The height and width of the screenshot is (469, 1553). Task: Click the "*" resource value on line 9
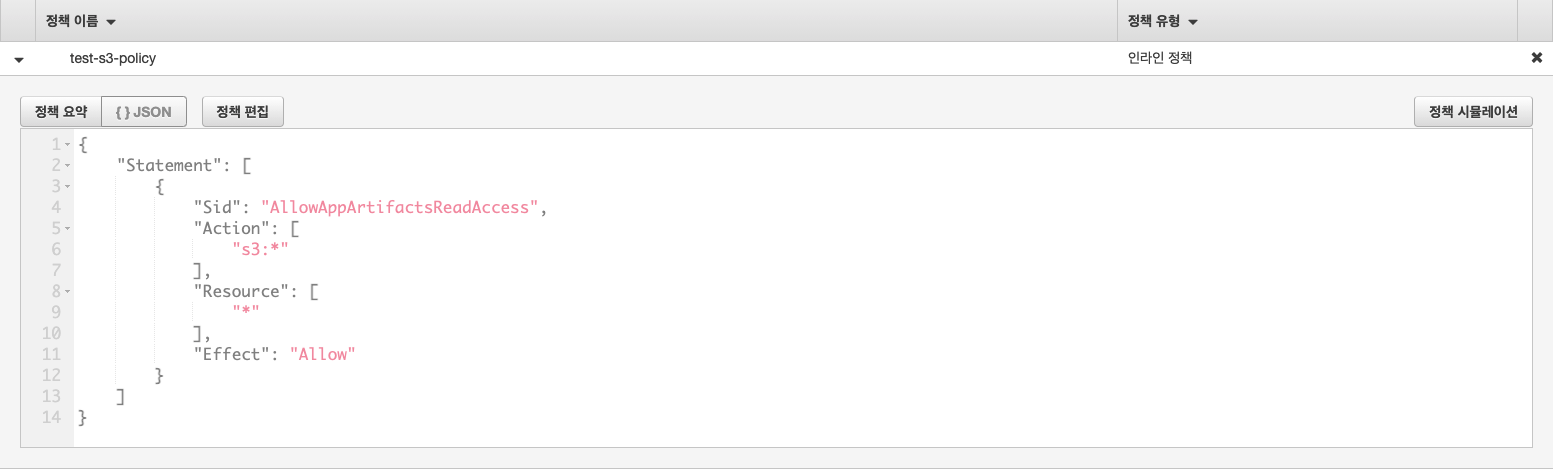click(x=245, y=312)
